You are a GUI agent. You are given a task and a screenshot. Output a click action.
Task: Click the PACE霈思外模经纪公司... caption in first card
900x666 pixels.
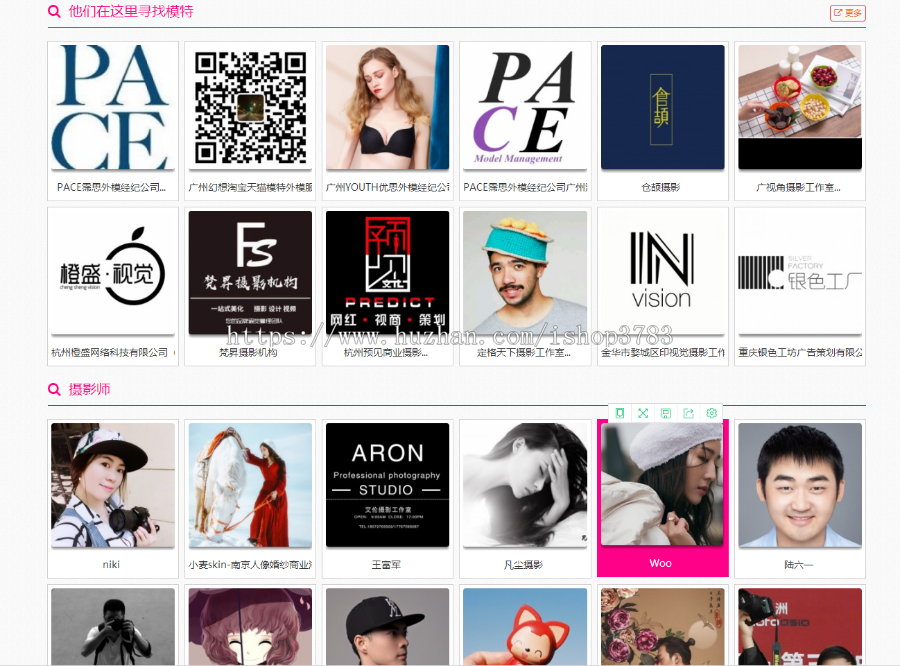(111, 187)
